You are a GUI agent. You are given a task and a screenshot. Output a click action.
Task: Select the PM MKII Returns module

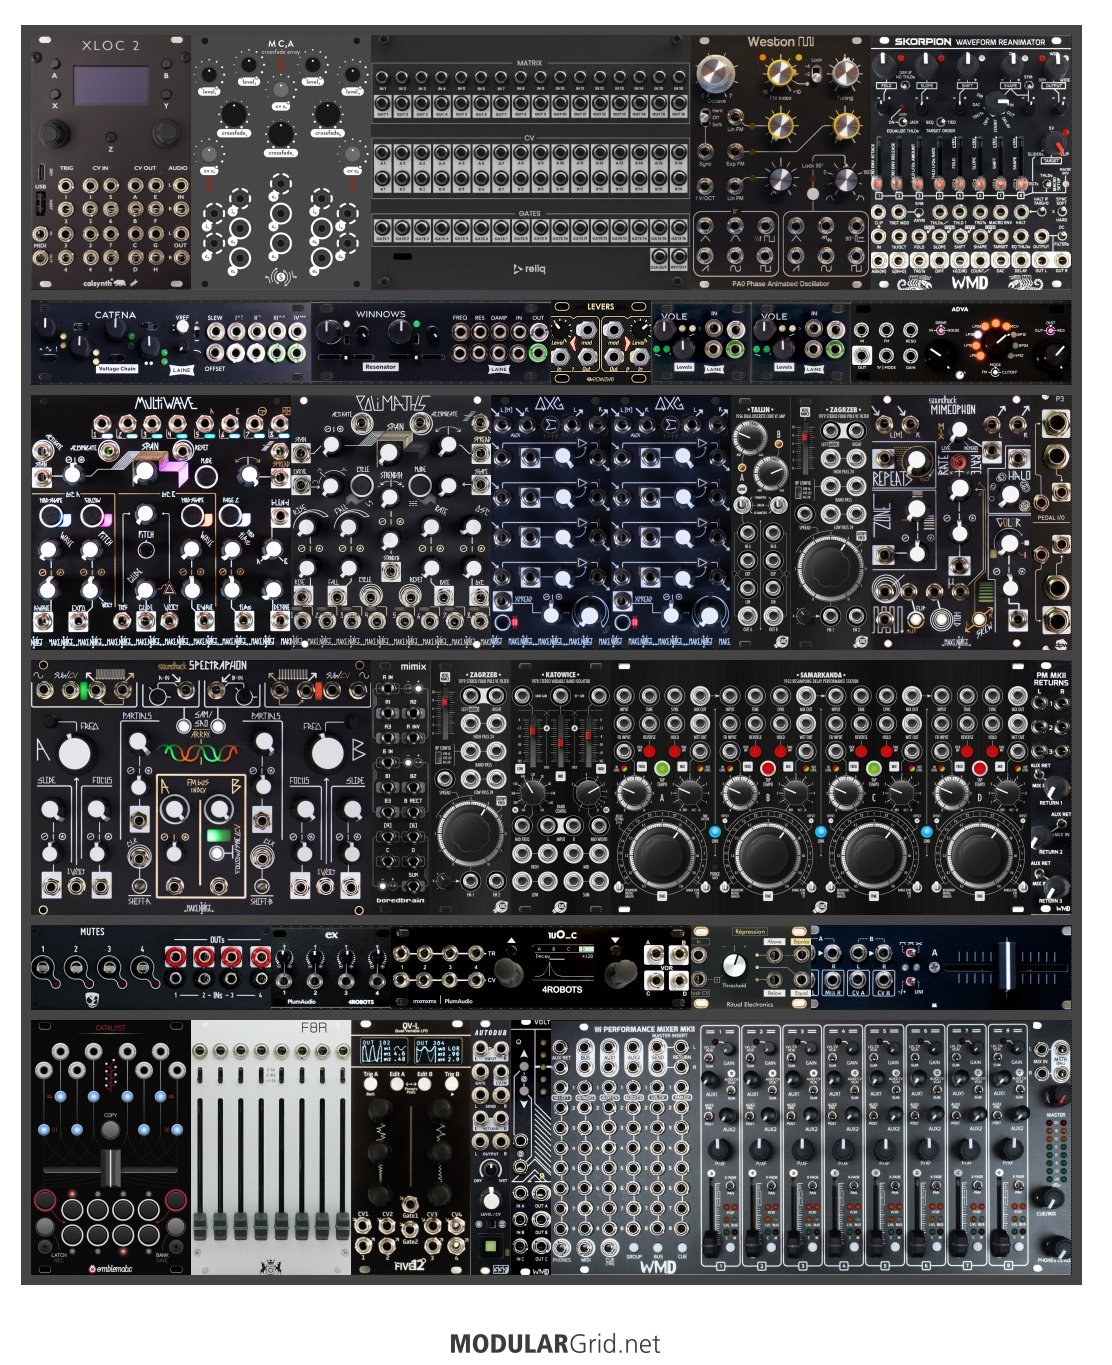[x=1051, y=787]
